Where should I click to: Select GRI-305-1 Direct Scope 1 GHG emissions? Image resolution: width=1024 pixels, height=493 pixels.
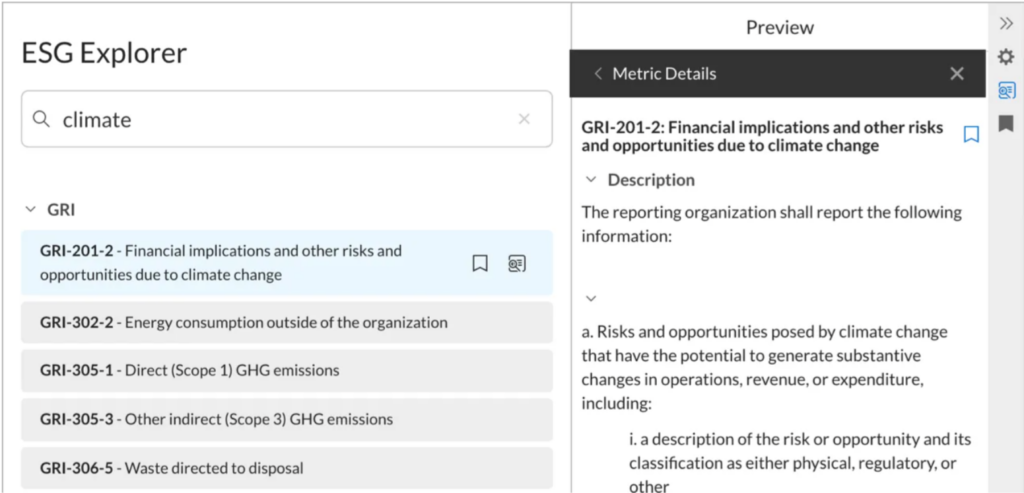[287, 371]
